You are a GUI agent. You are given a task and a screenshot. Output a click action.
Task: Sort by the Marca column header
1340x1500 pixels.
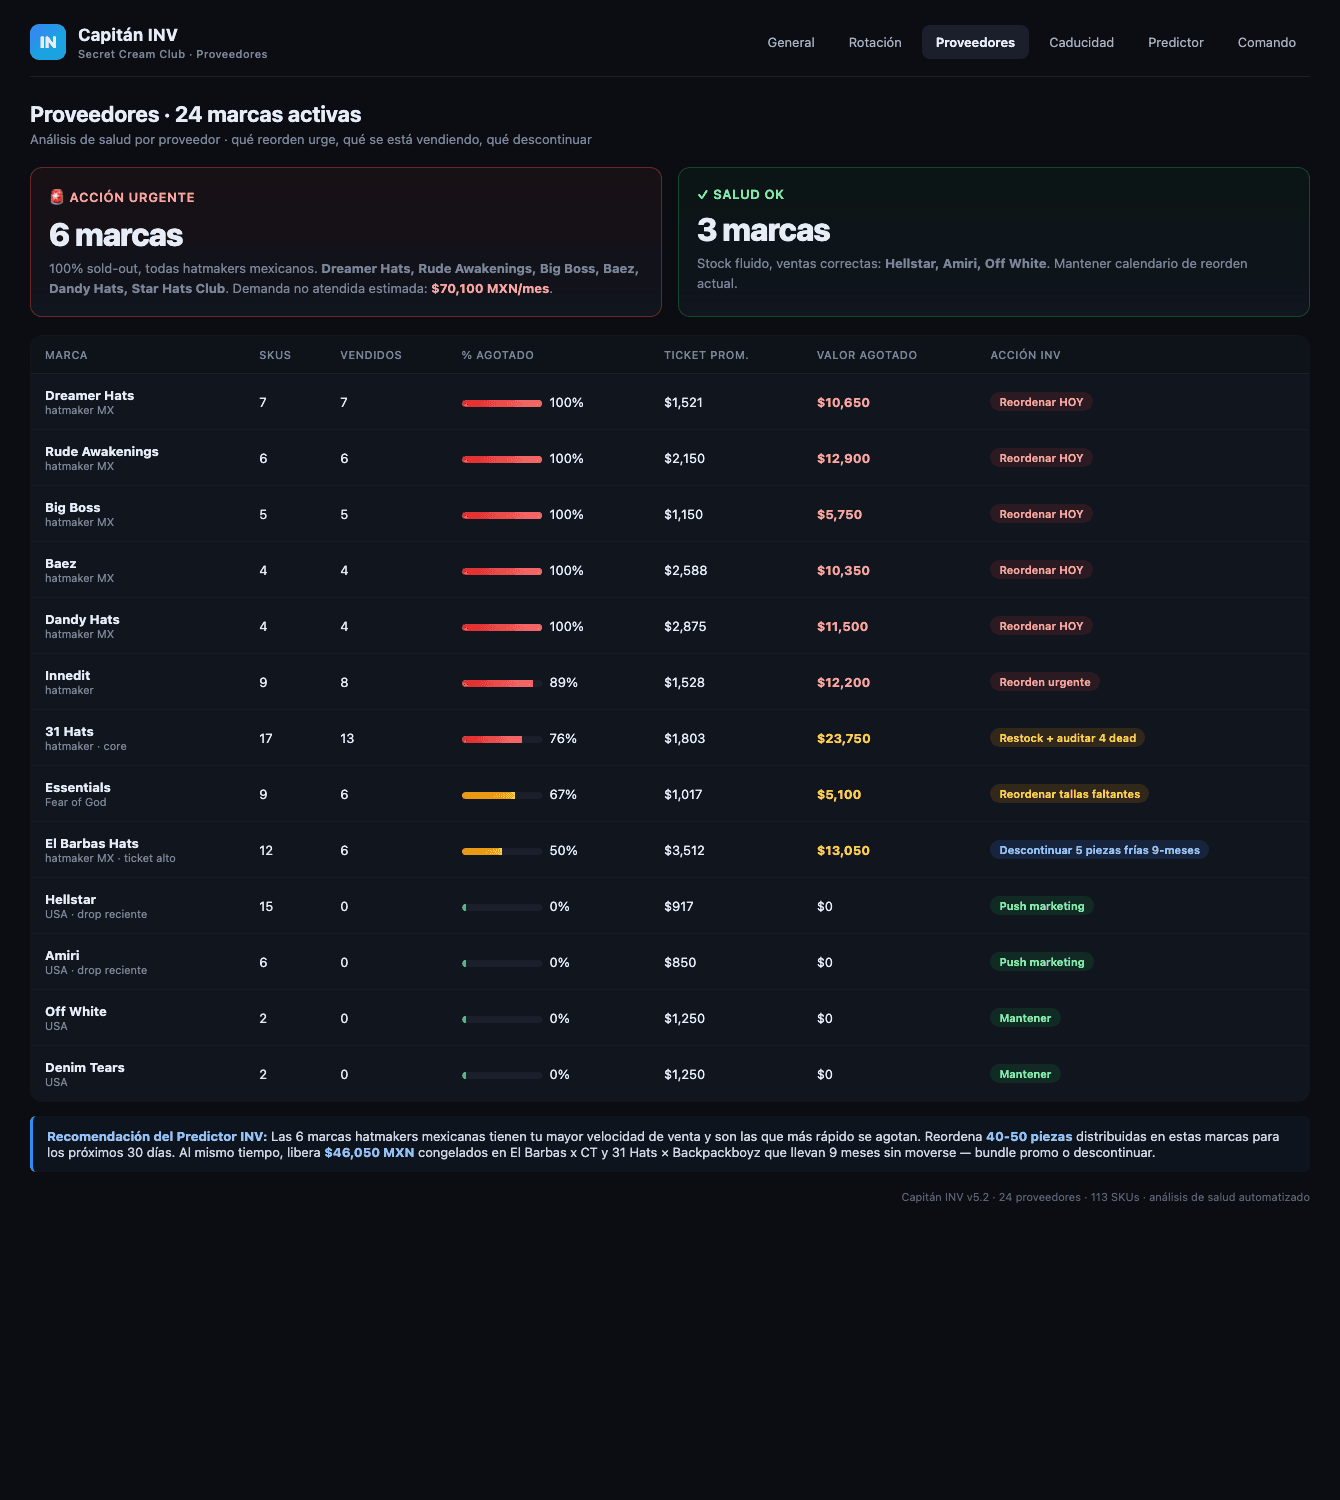(66, 355)
